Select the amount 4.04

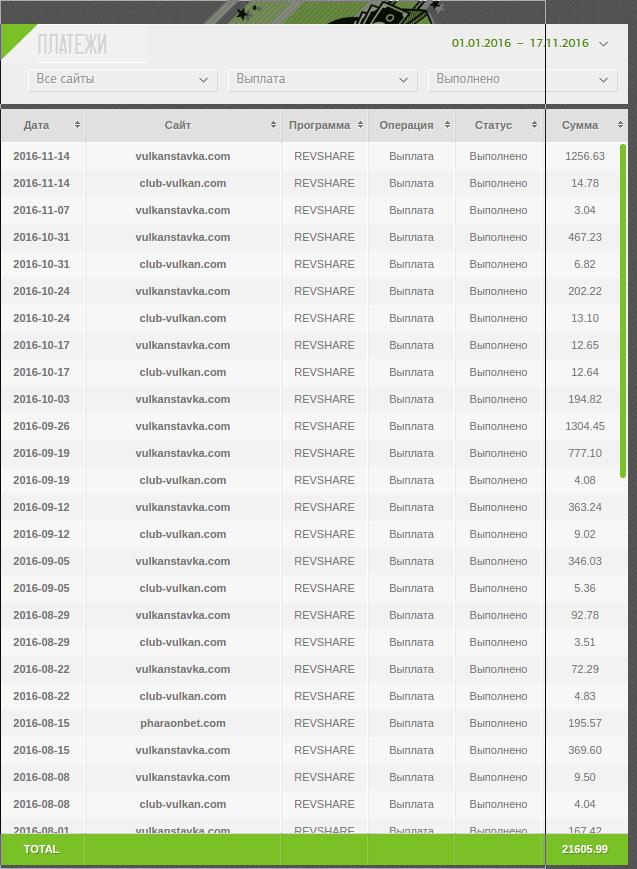pos(585,805)
